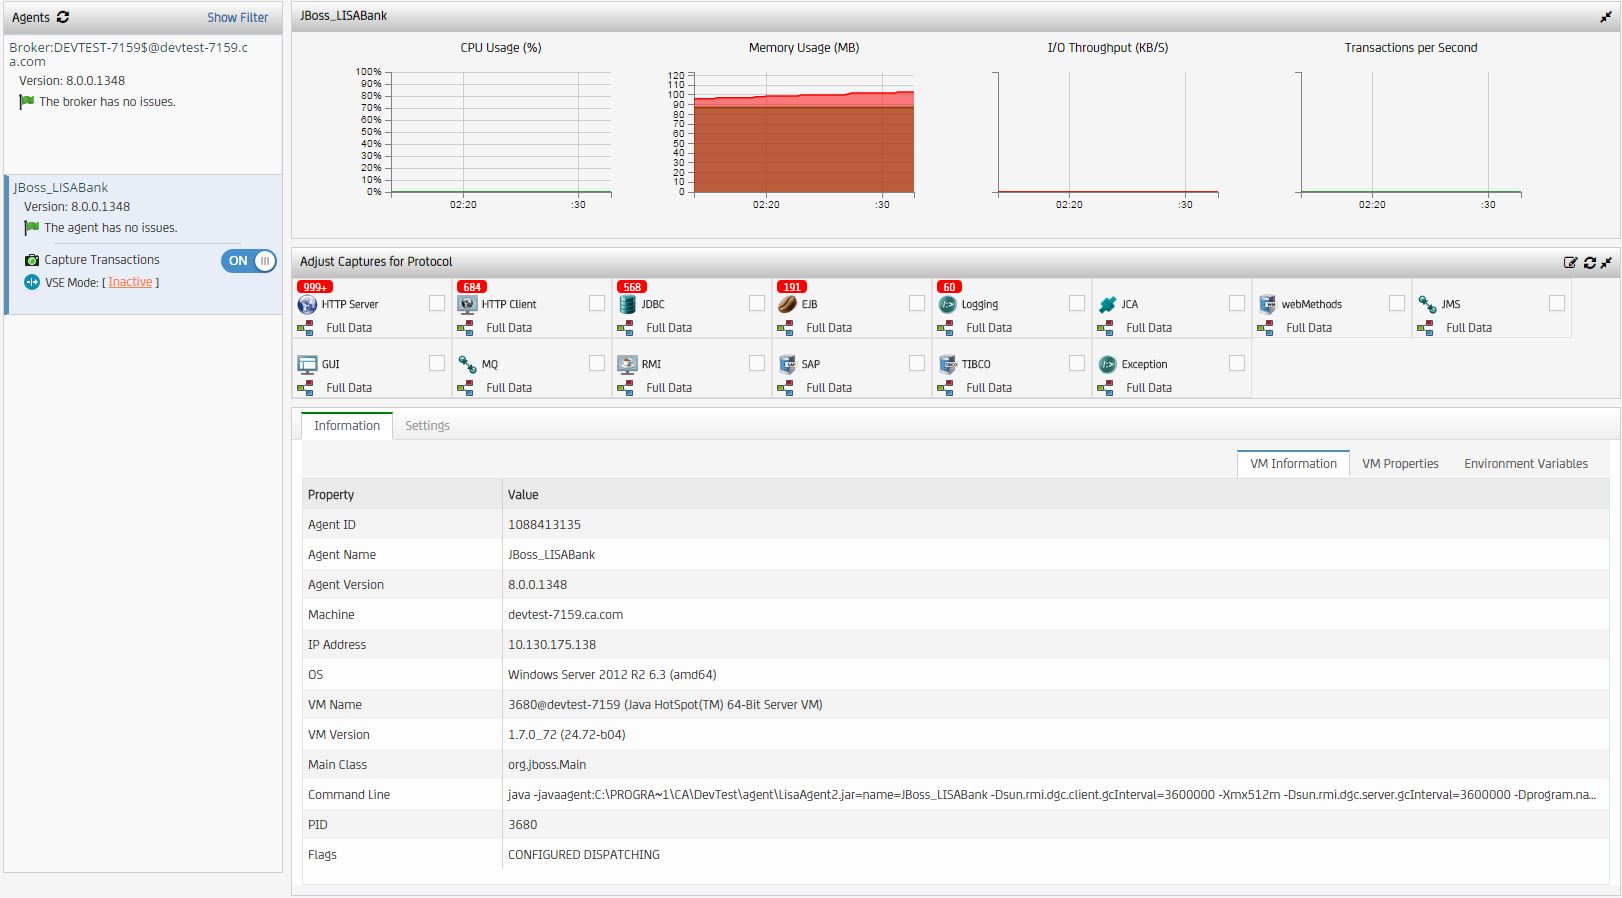Switch to the Information tab
The image size is (1622, 898).
coord(347,426)
